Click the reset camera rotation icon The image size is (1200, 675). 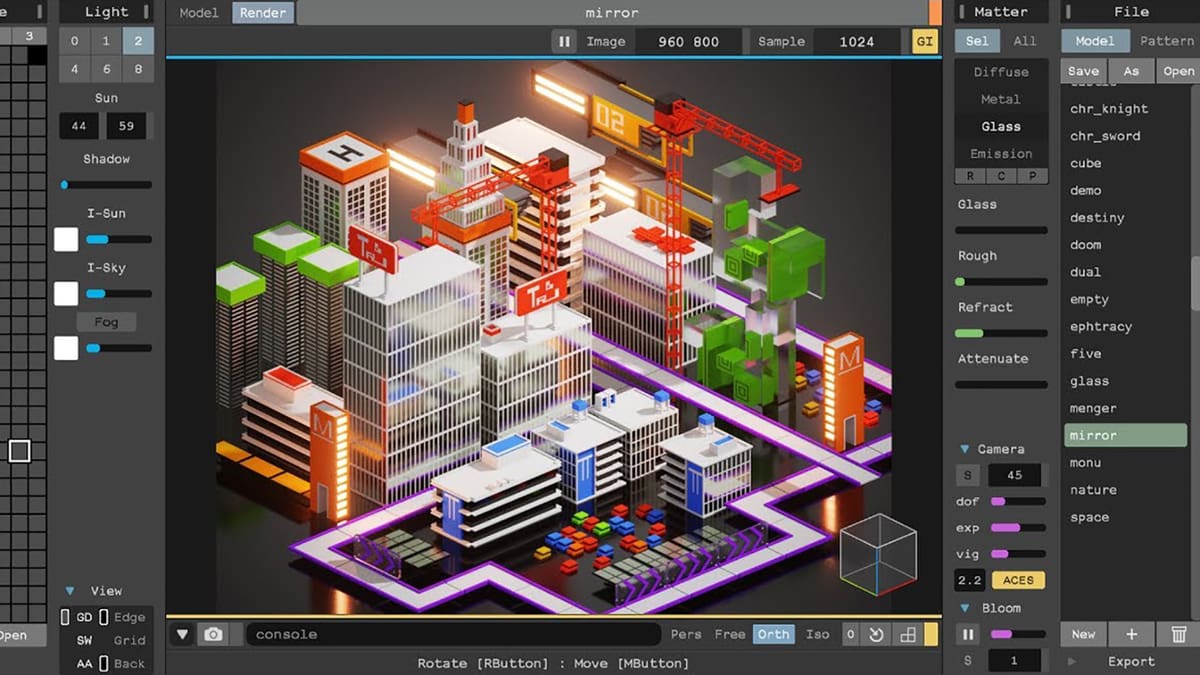click(877, 634)
